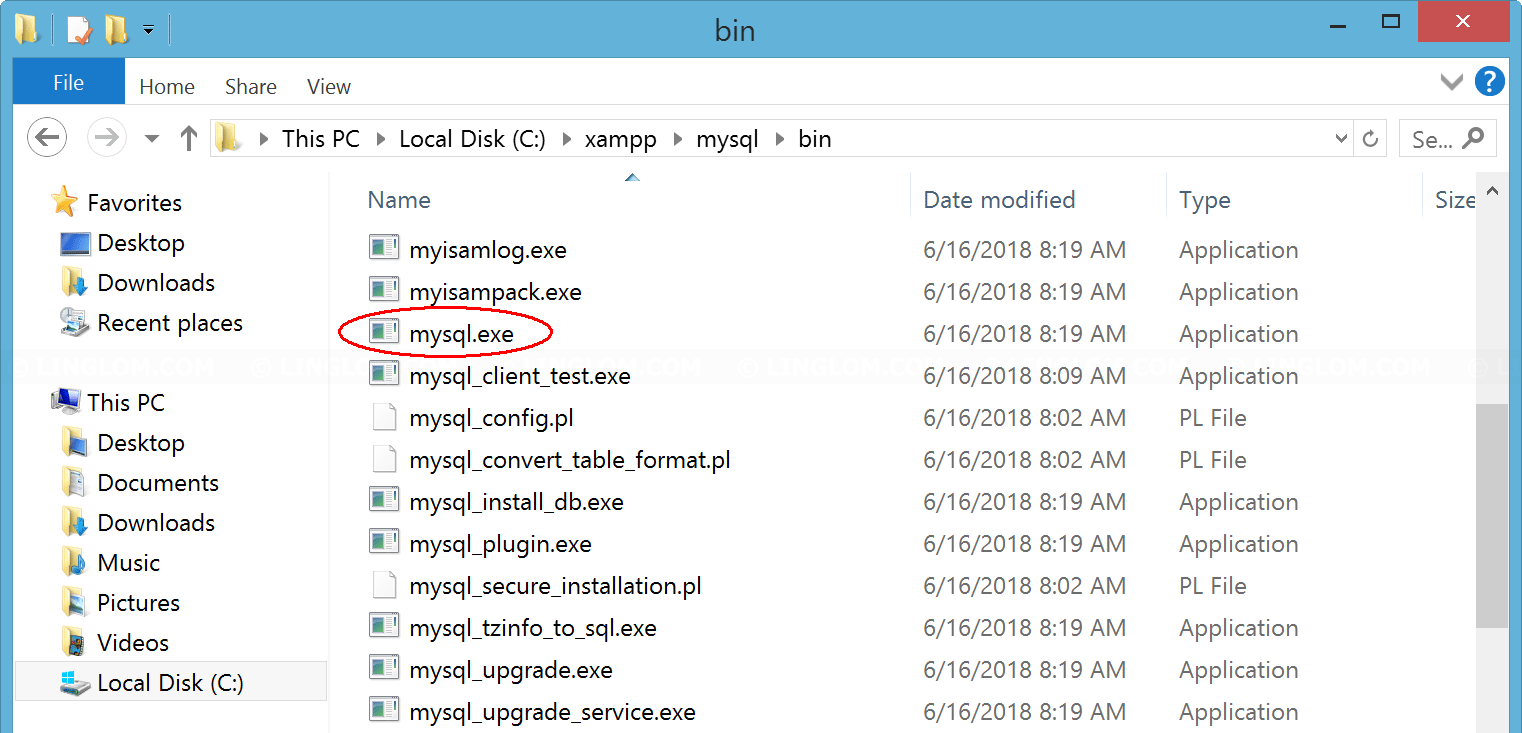
Task: Click the mysql_config.pl file icon
Action: 384,417
